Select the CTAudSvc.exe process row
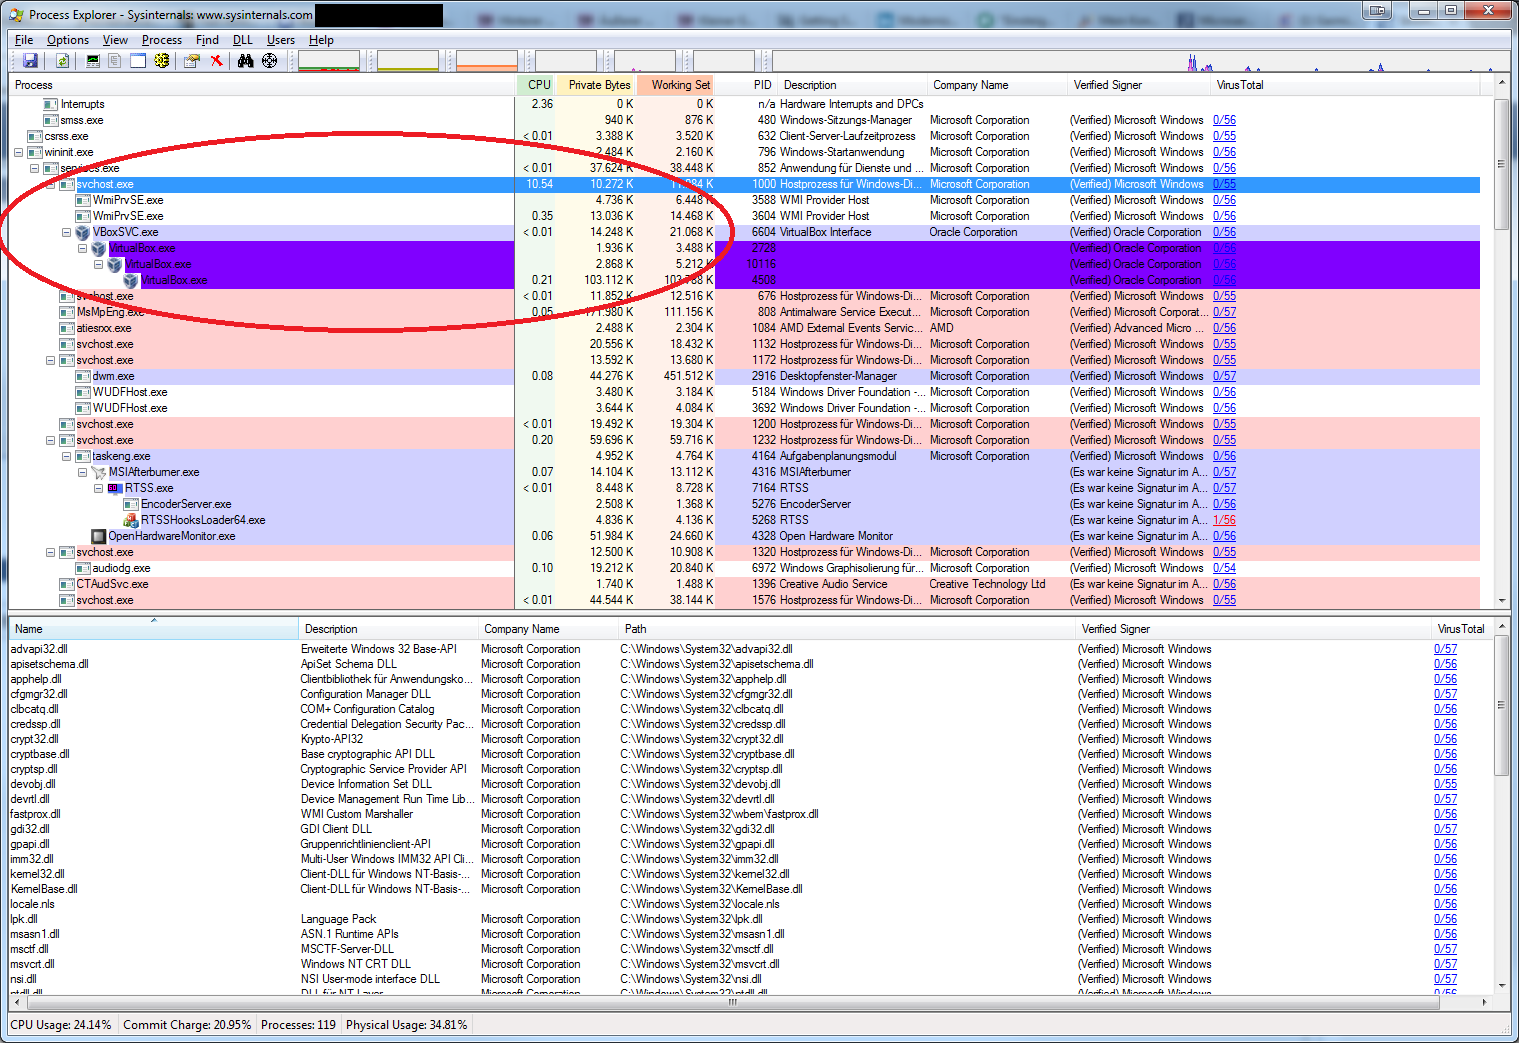 coord(744,584)
